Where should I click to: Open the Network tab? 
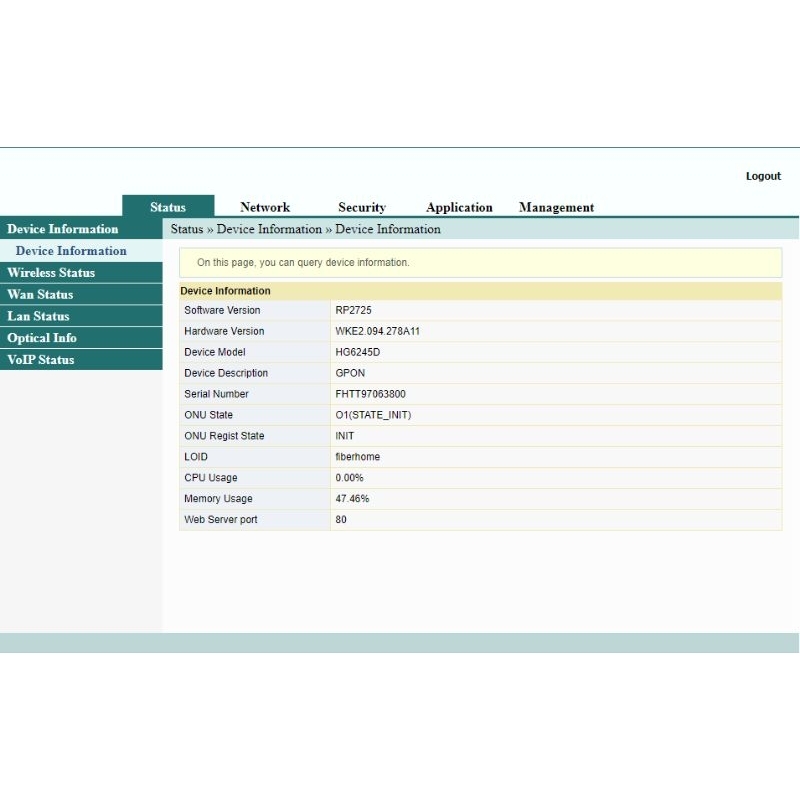[x=265, y=207]
